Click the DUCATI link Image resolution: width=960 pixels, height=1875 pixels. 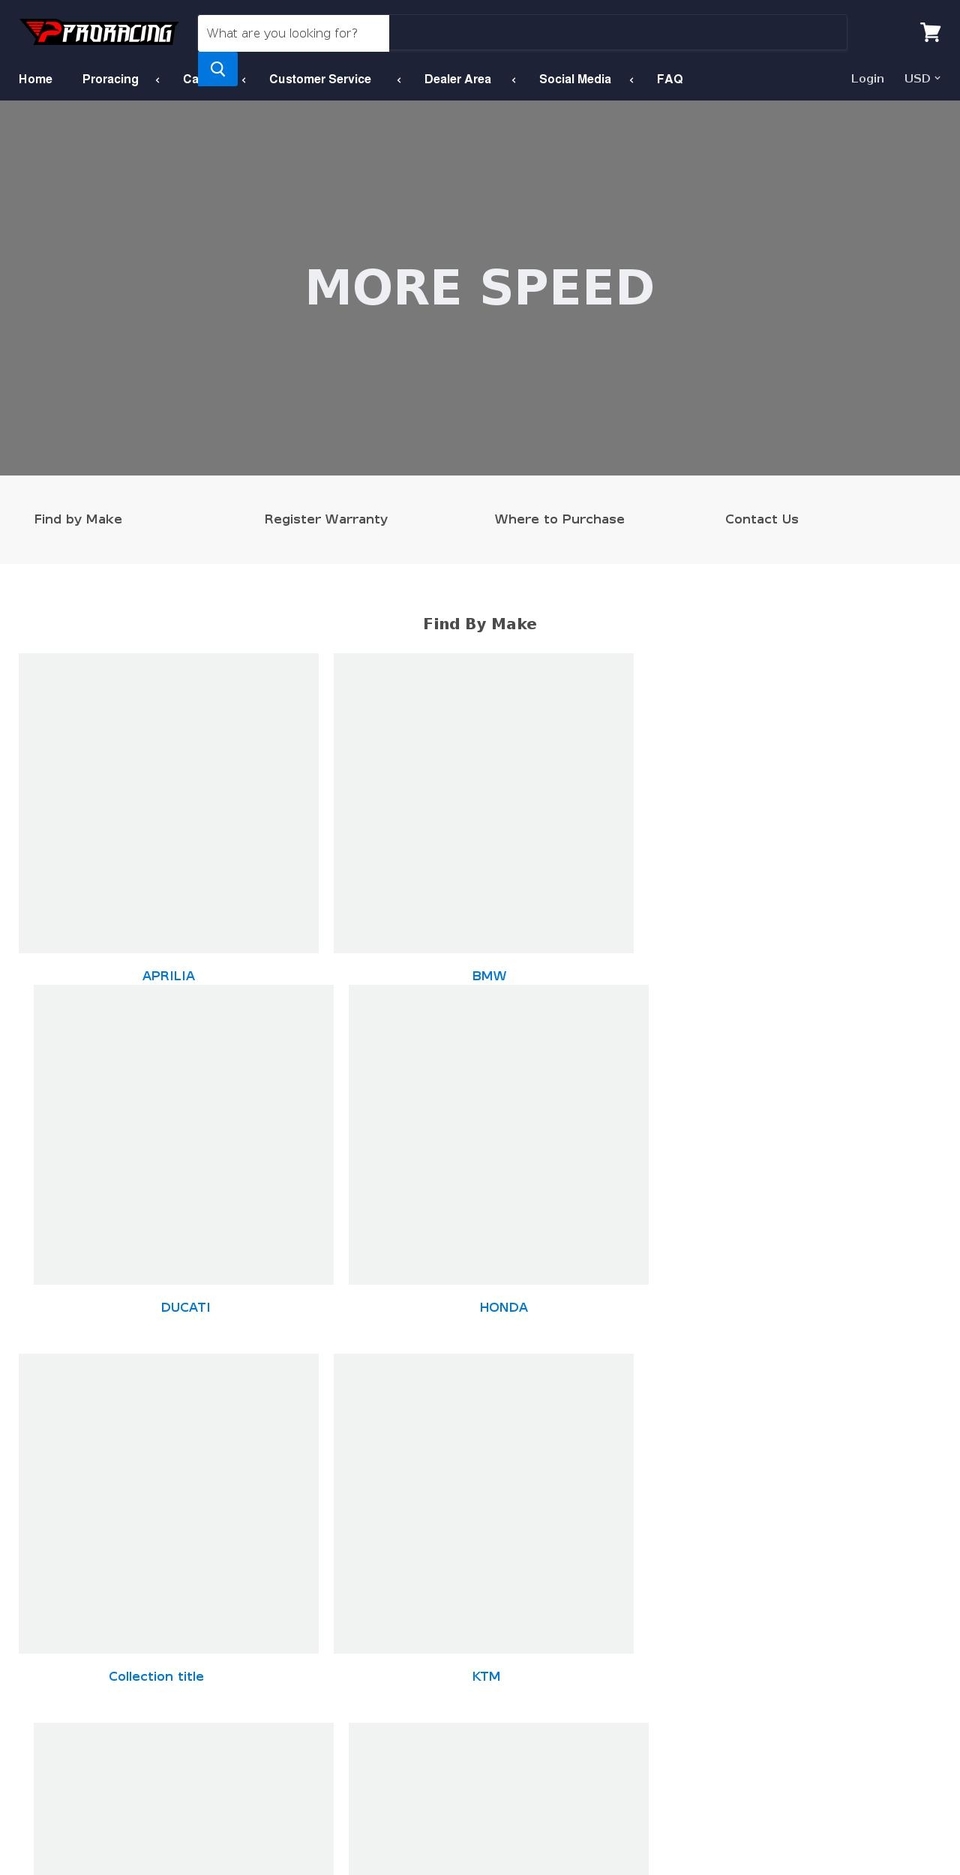[x=186, y=1307]
